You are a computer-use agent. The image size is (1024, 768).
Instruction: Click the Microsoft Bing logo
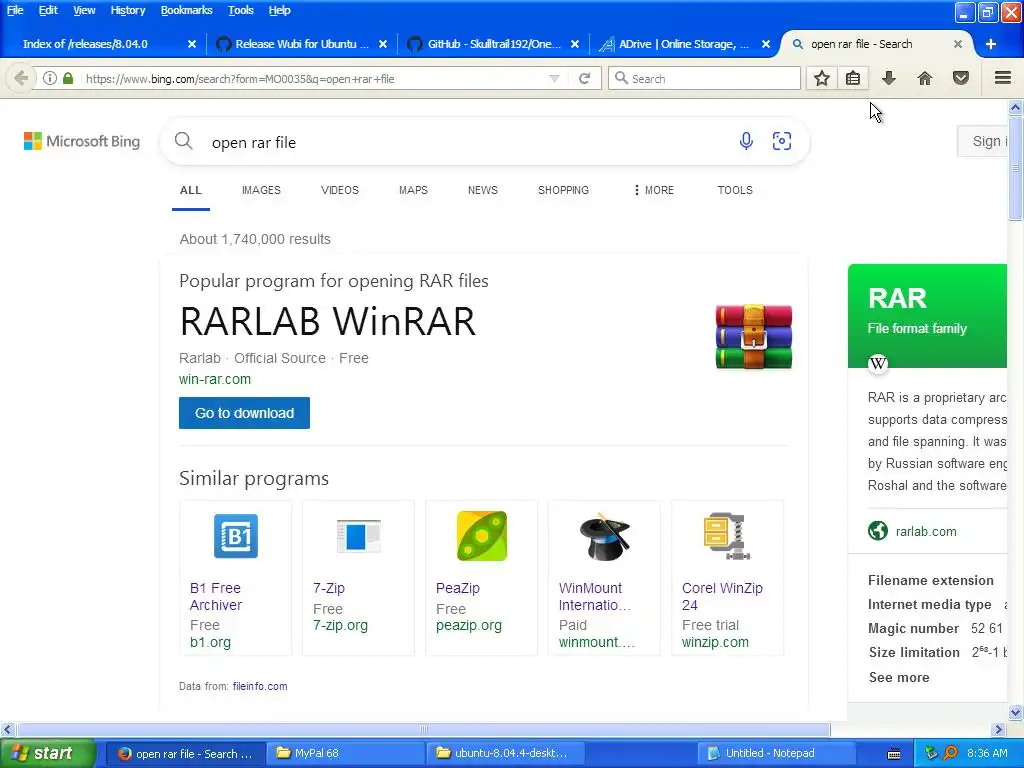coord(82,141)
